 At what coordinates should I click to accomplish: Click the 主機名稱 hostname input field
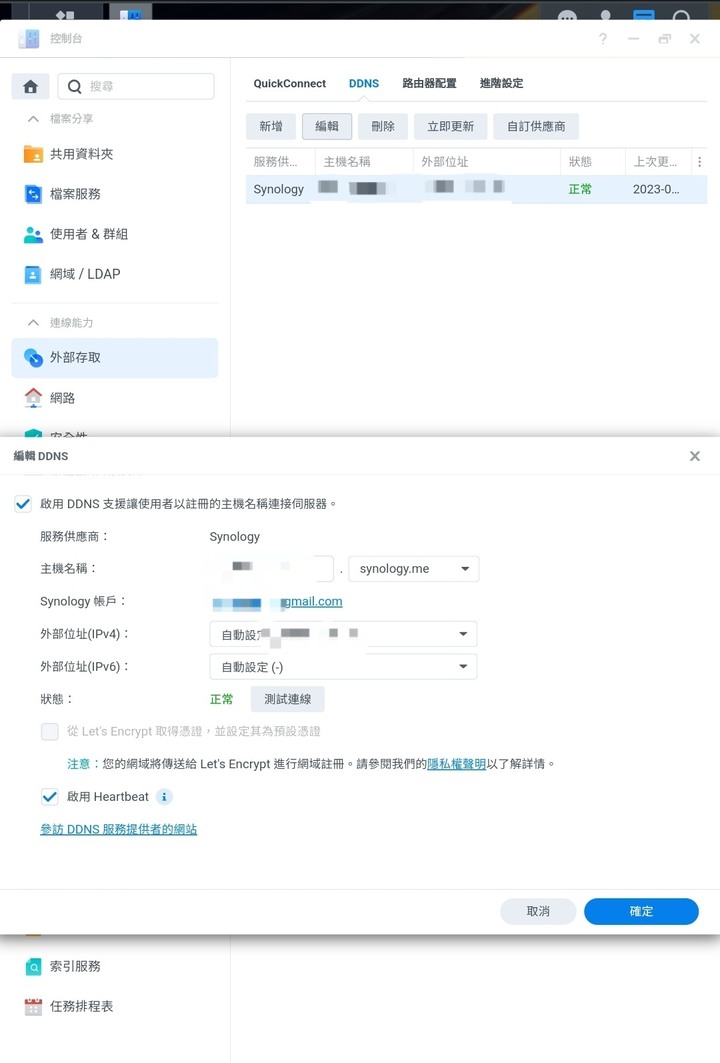271,569
